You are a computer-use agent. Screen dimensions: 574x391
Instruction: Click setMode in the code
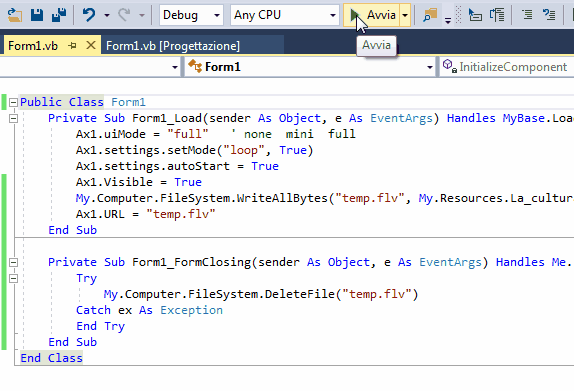click(x=191, y=150)
